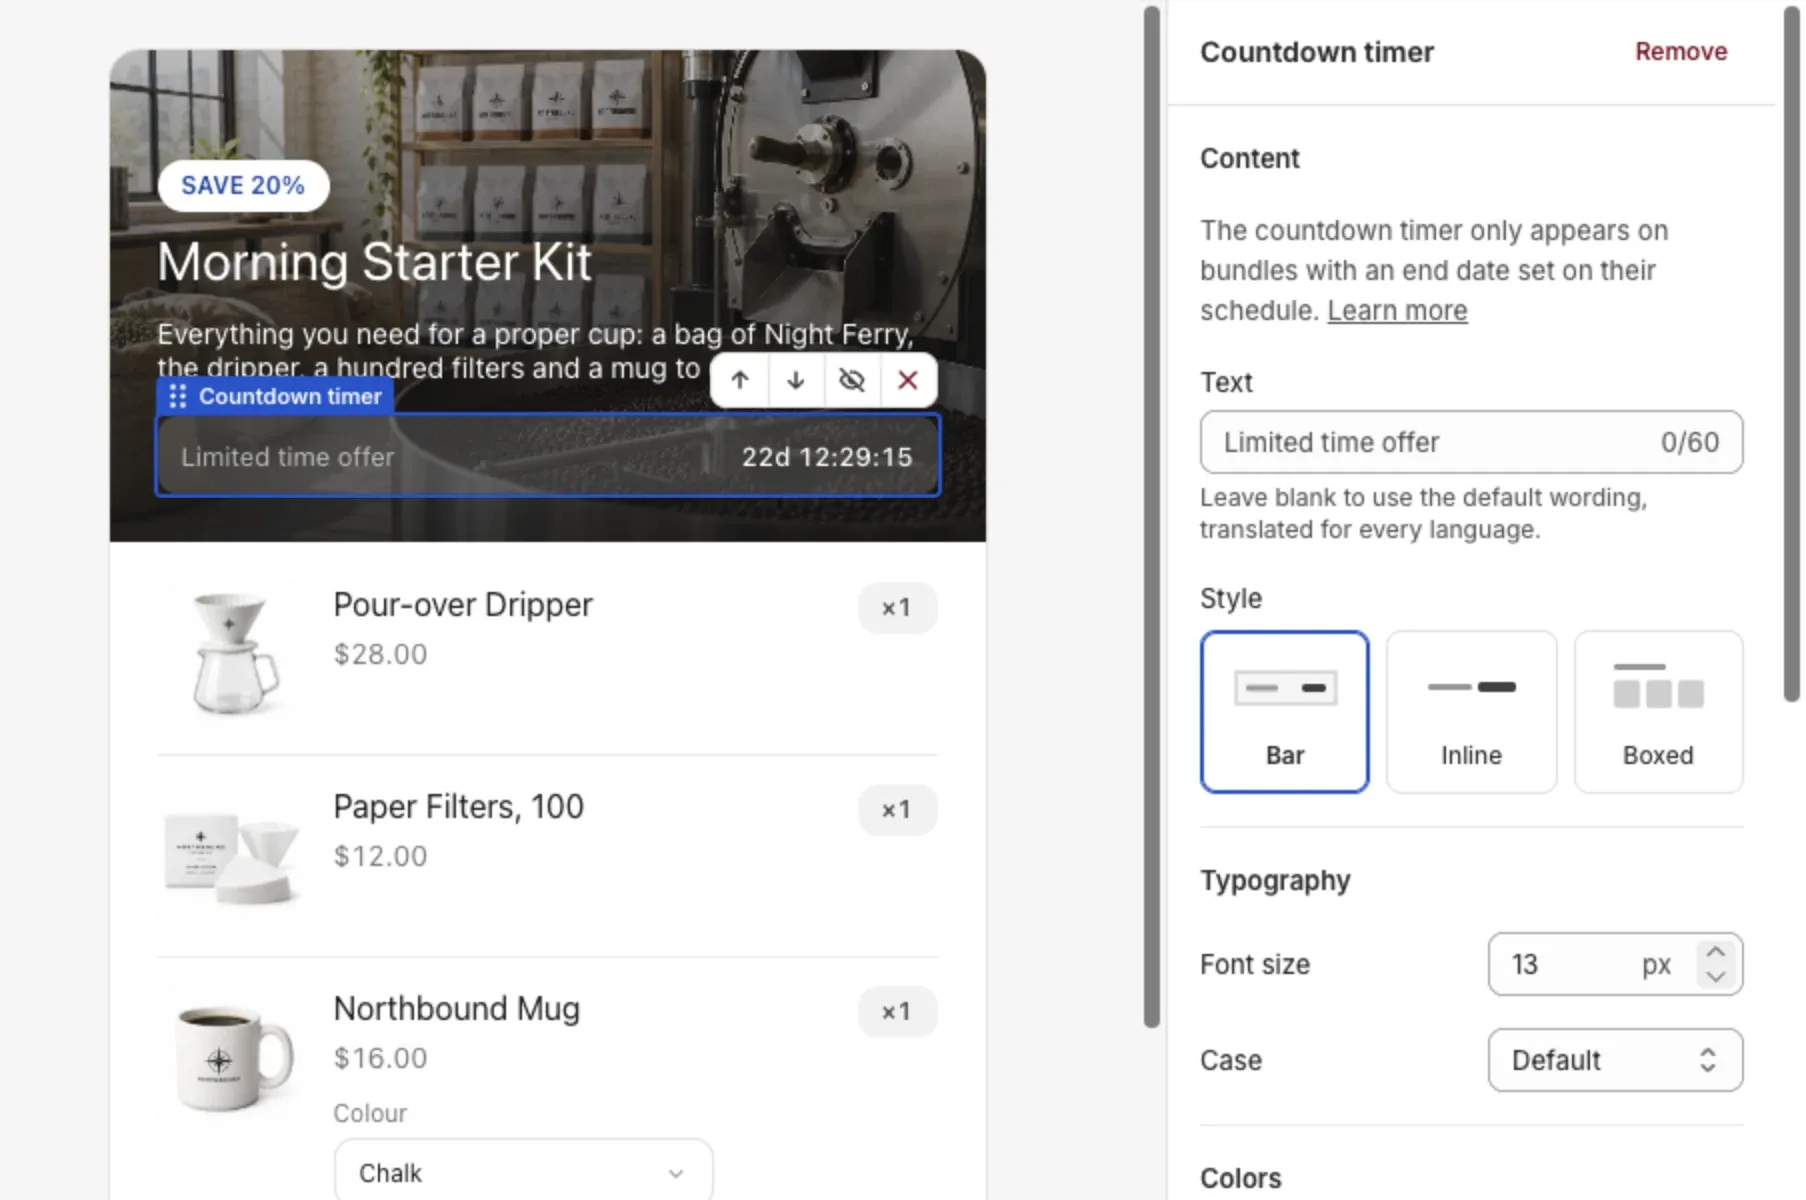This screenshot has height=1200, width=1806.
Task: Click the Pour-over Dripper product name
Action: click(463, 605)
